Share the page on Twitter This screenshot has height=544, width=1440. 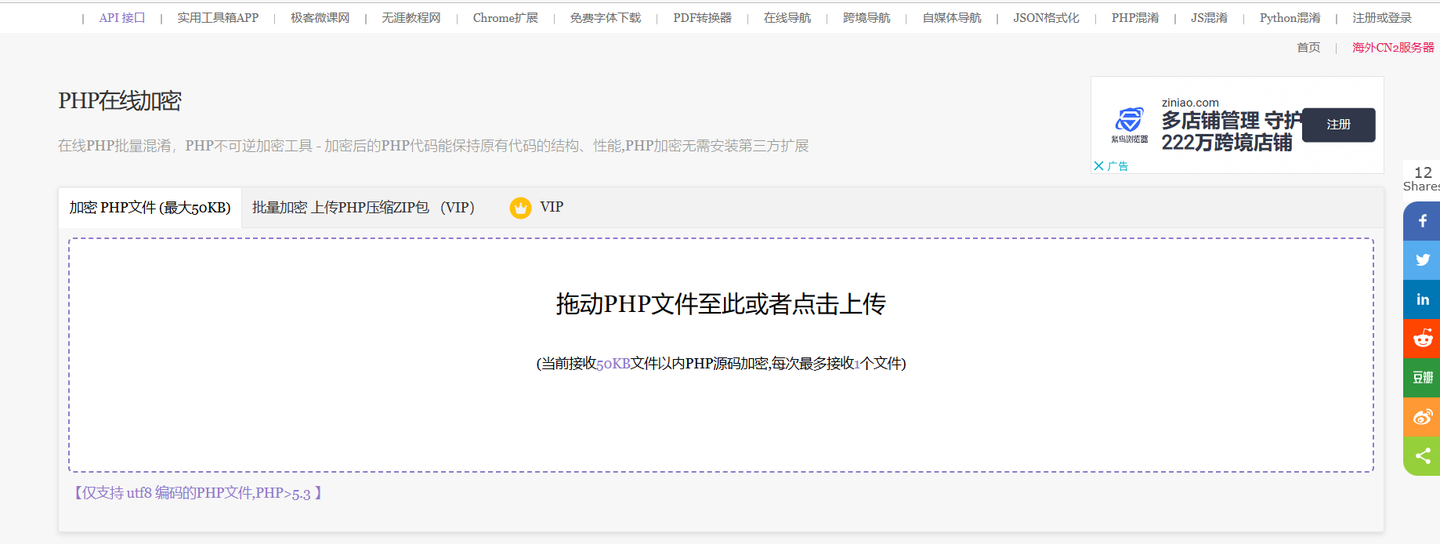(x=1422, y=260)
